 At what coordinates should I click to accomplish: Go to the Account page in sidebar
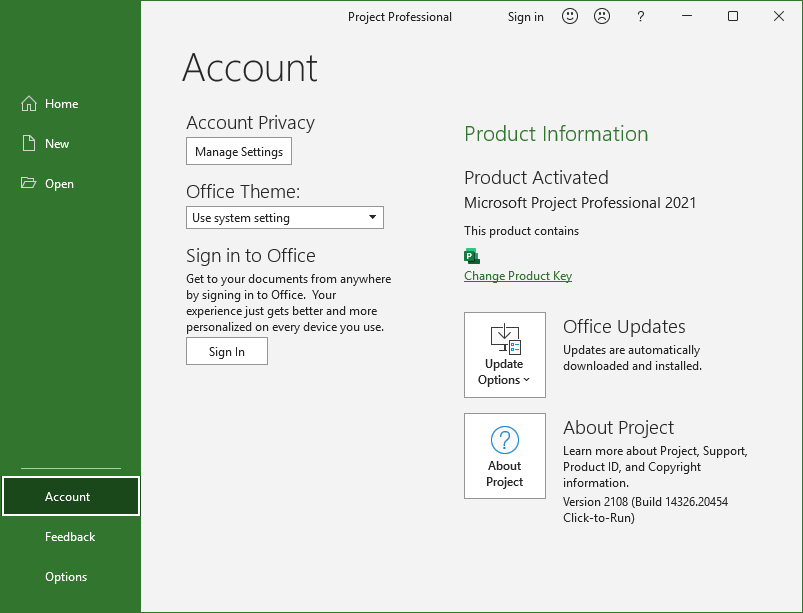71,496
